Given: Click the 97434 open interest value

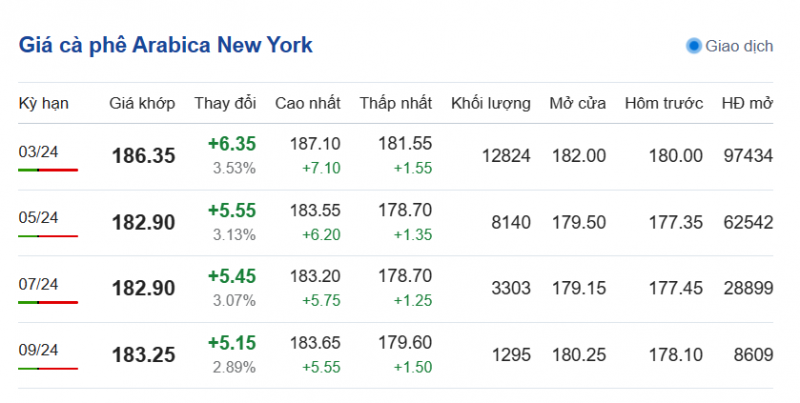Looking at the screenshot, I should coord(747,155).
